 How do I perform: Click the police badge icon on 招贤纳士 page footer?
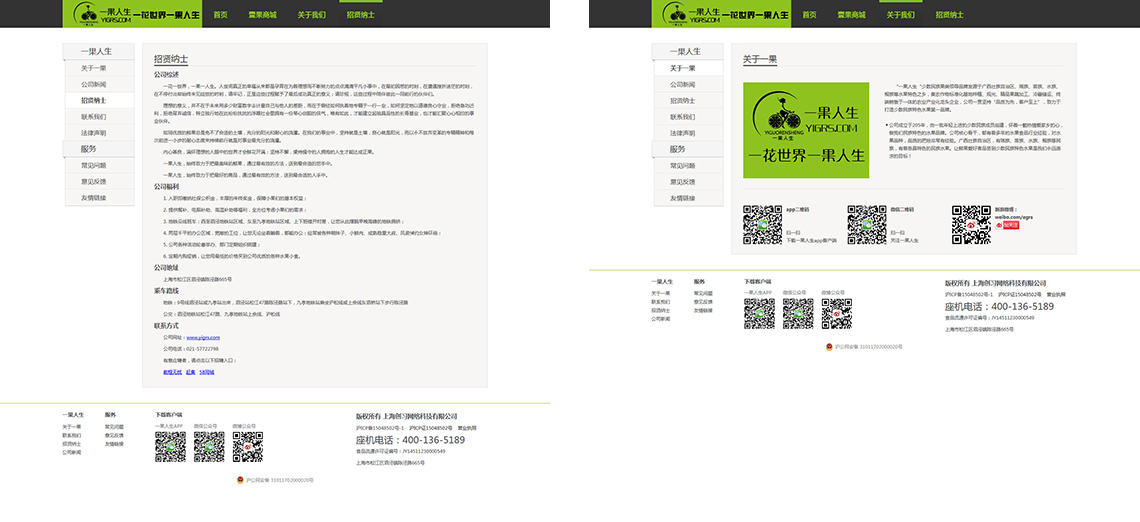[240, 480]
